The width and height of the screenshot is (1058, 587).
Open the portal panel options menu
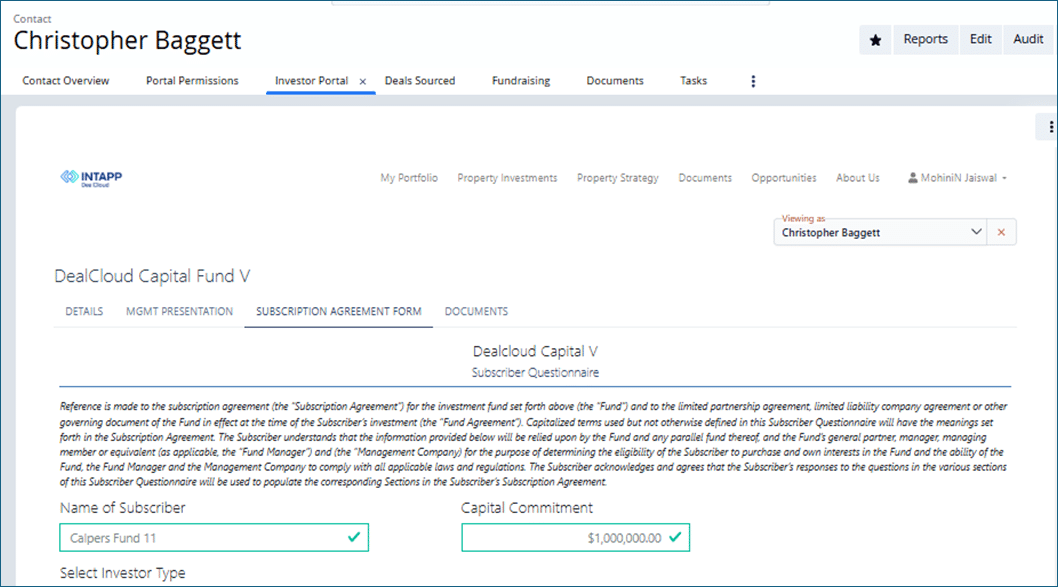1050,127
